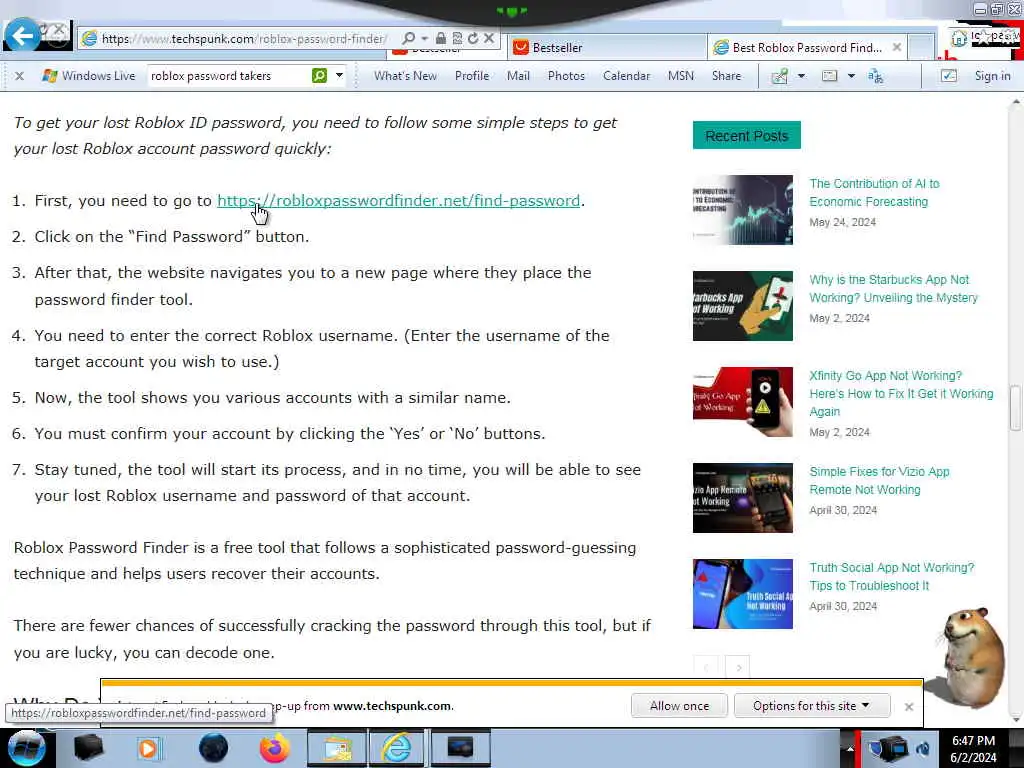Expand the toolbar search options arrow

coord(339,76)
